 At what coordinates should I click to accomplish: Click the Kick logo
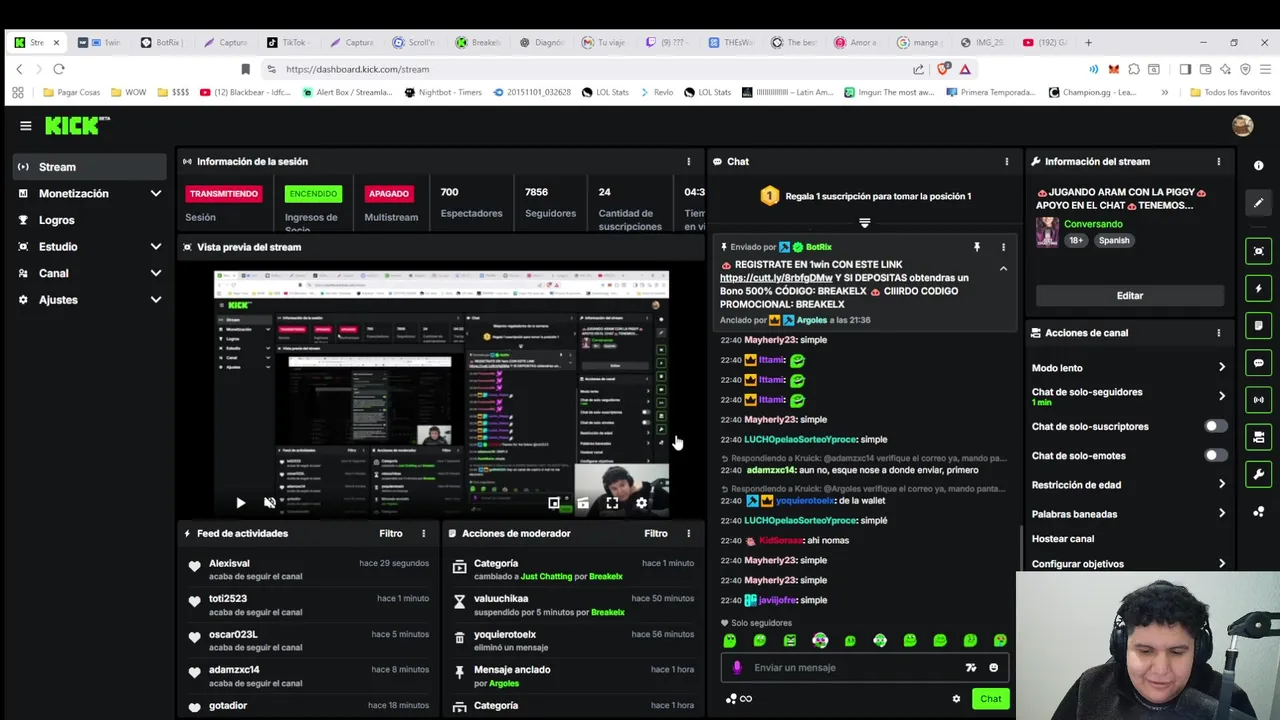click(76, 126)
